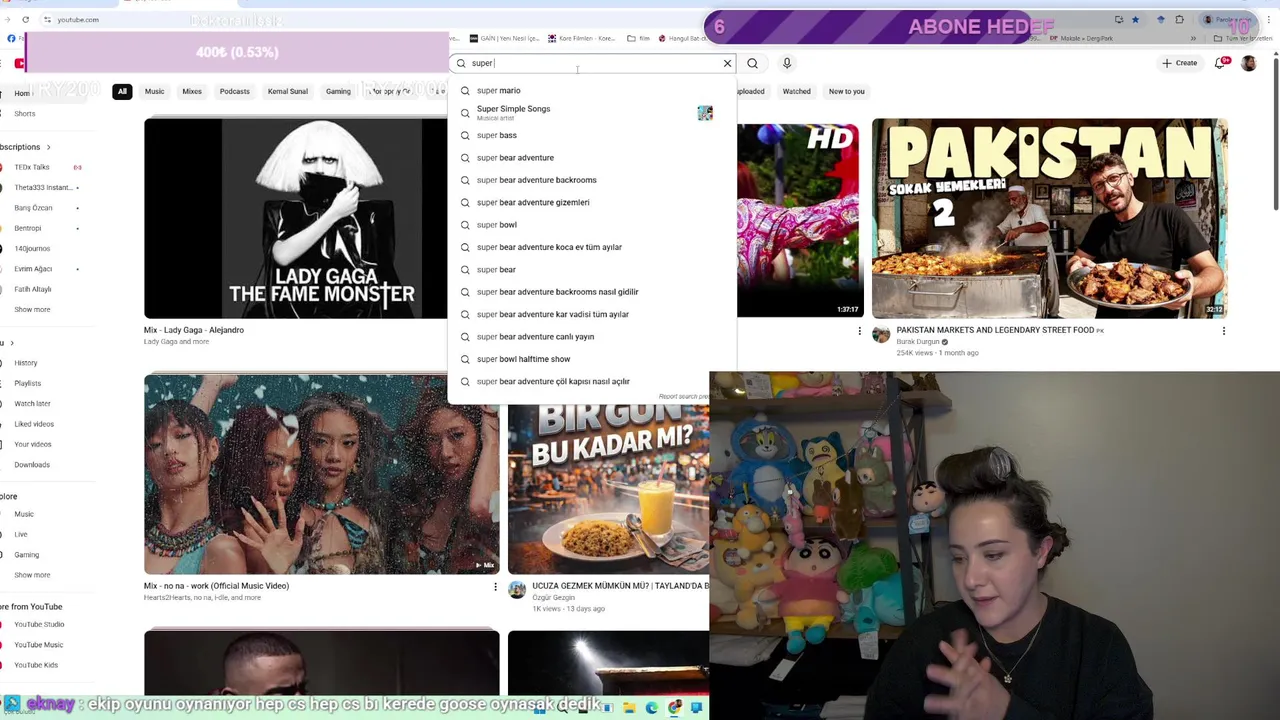Open Downloads in the sidebar
Image resolution: width=1280 pixels, height=720 pixels.
click(32, 464)
